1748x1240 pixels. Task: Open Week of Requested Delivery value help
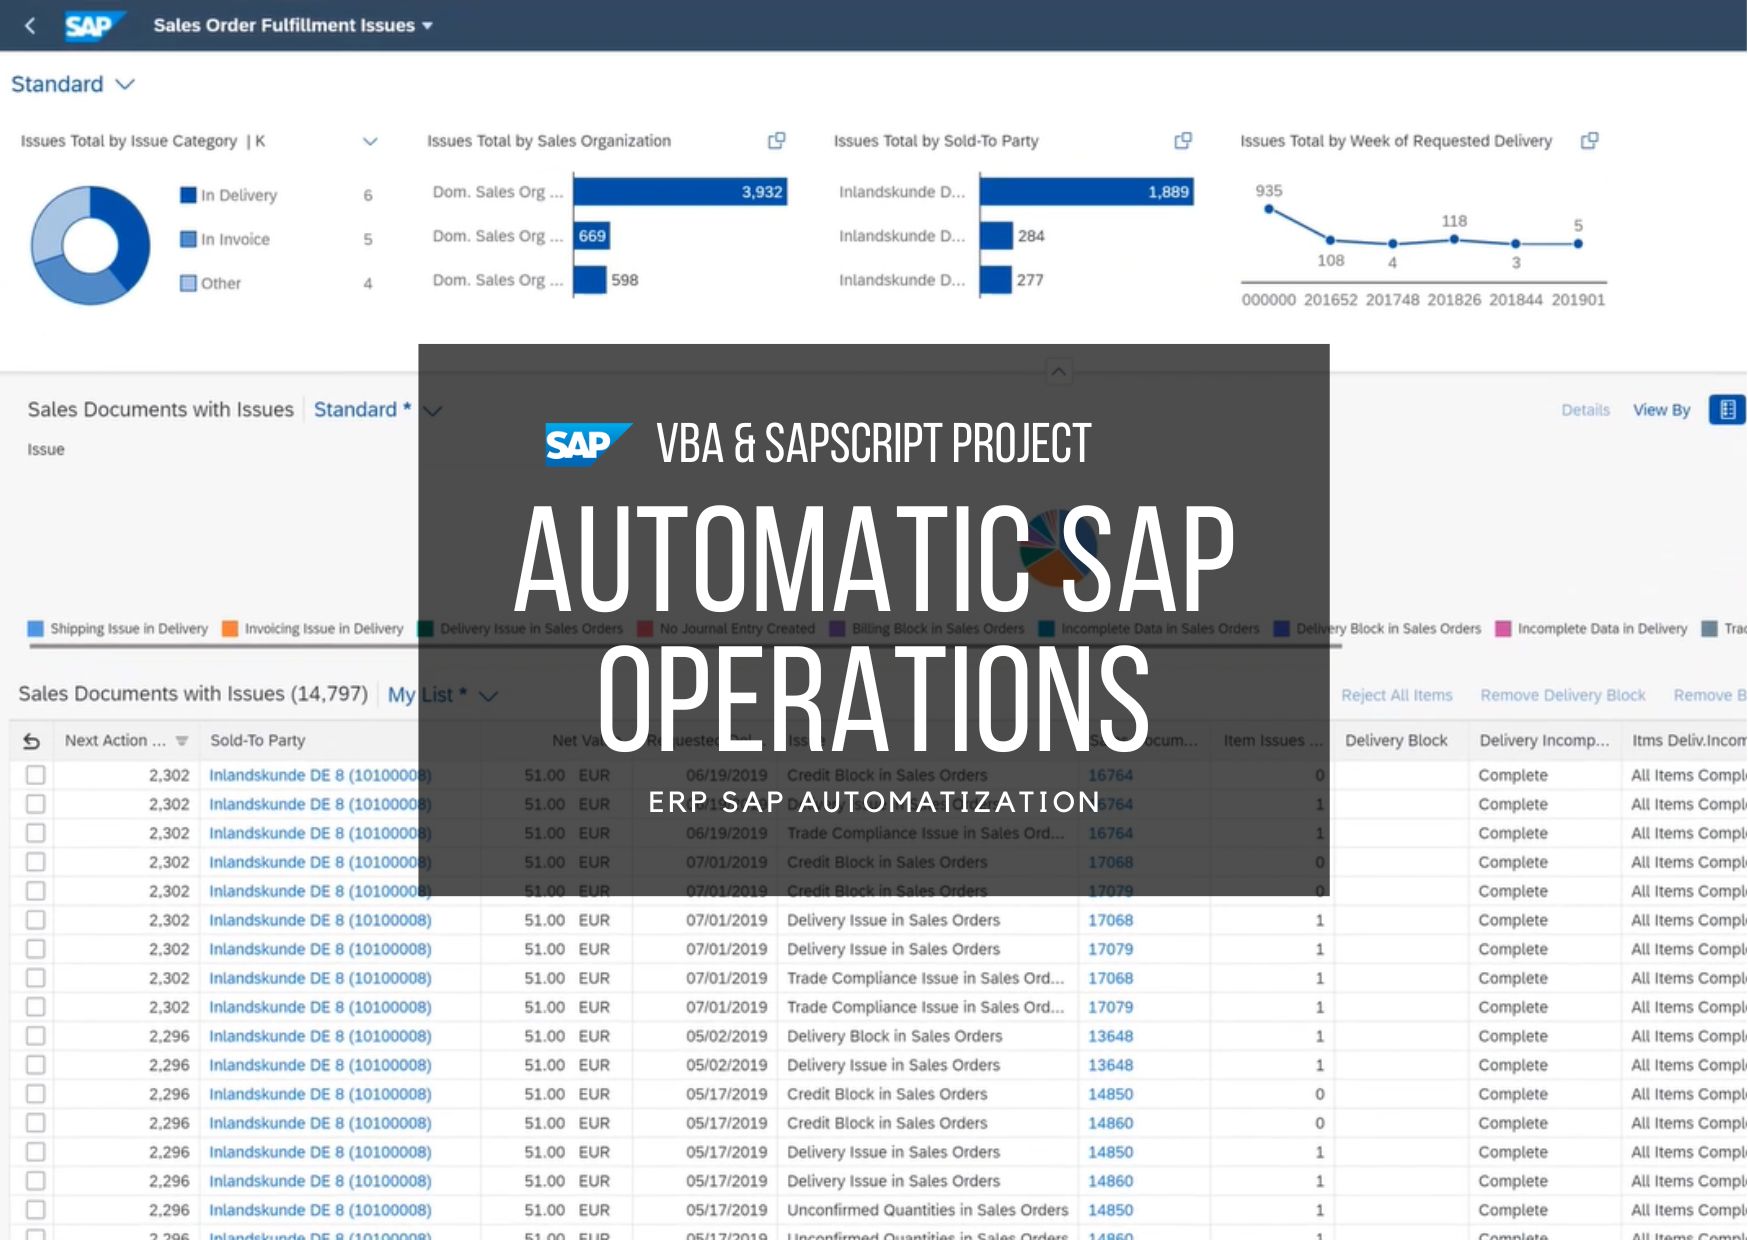[1589, 141]
